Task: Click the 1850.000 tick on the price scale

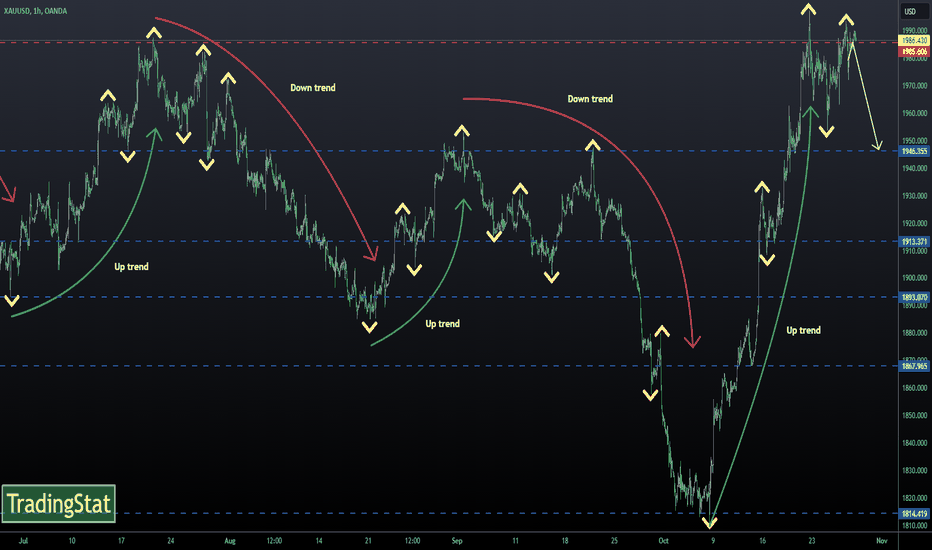Action: [915, 415]
